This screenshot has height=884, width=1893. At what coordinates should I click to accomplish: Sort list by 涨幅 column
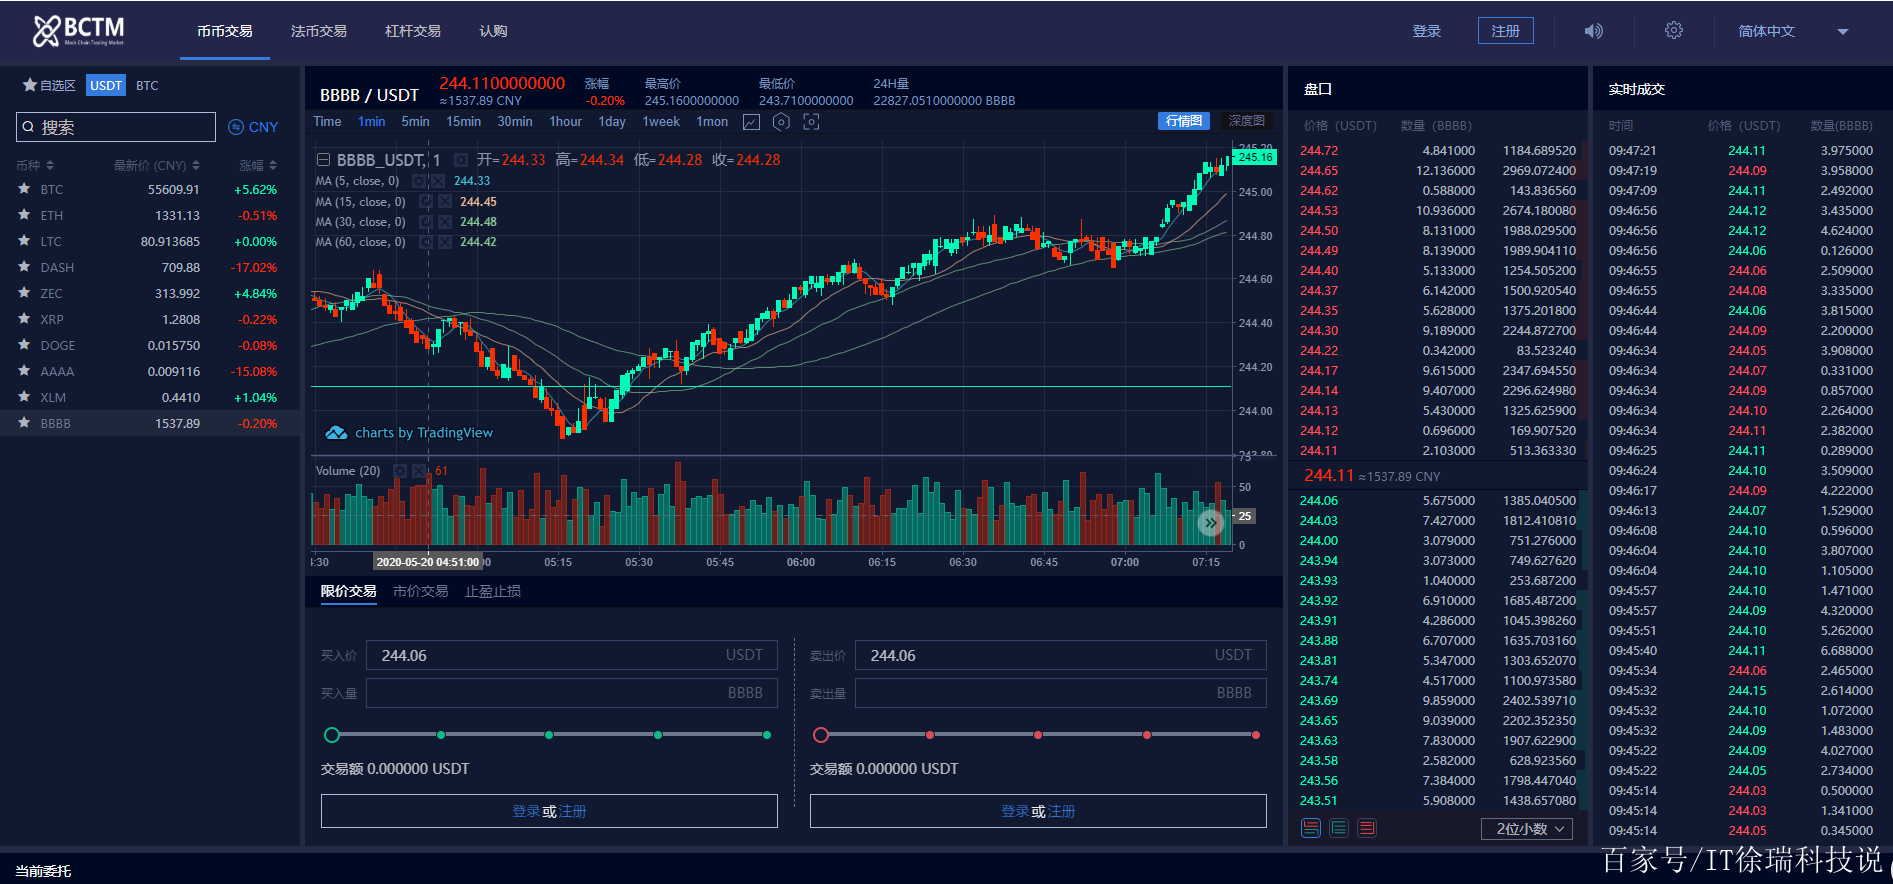click(x=258, y=165)
